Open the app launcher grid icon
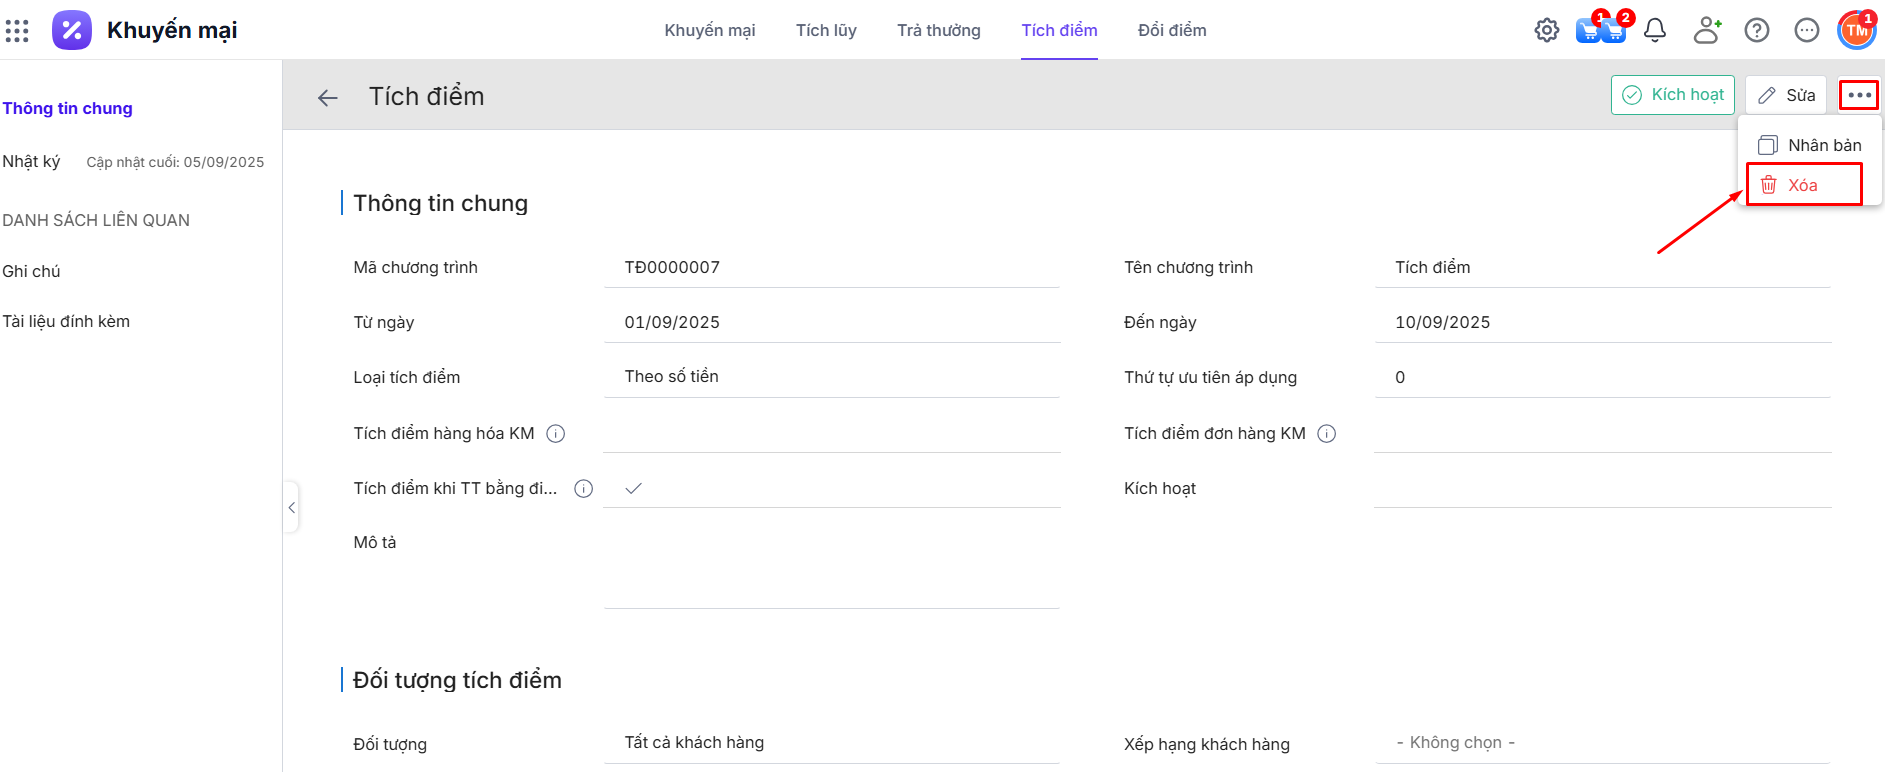The height and width of the screenshot is (772, 1885). click(x=17, y=30)
